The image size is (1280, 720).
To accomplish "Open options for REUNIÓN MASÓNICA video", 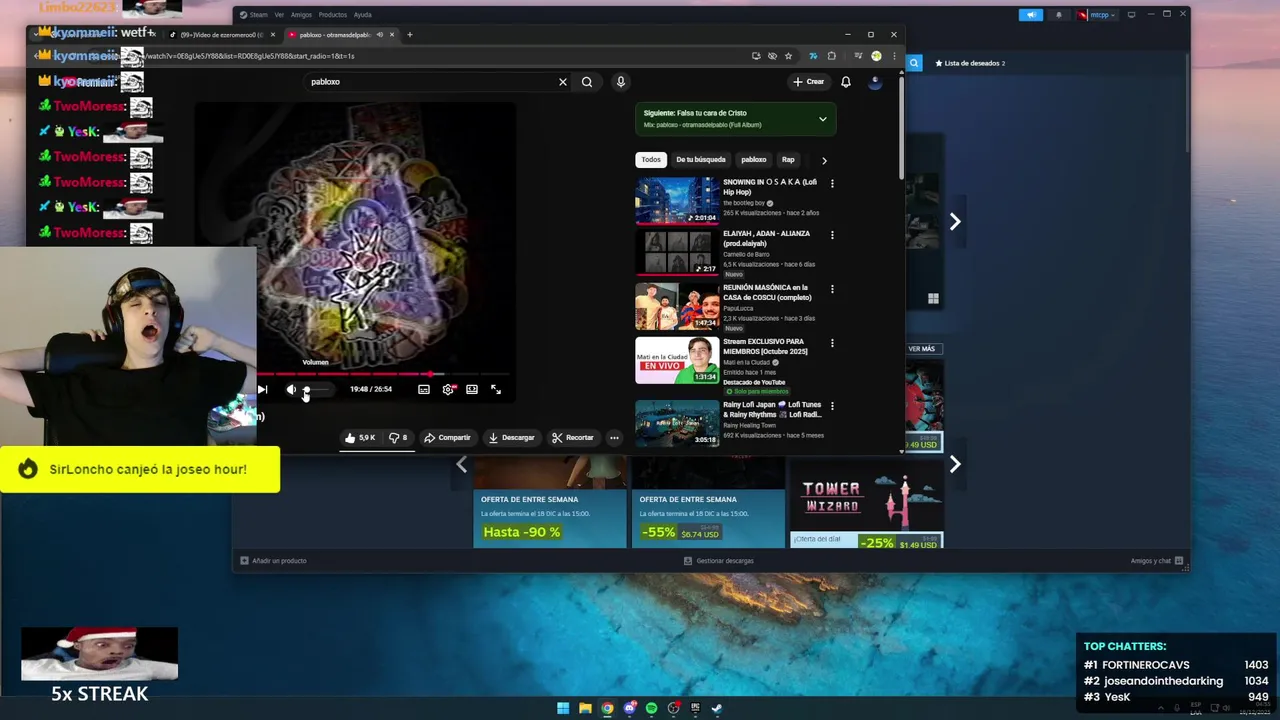I will point(832,289).
